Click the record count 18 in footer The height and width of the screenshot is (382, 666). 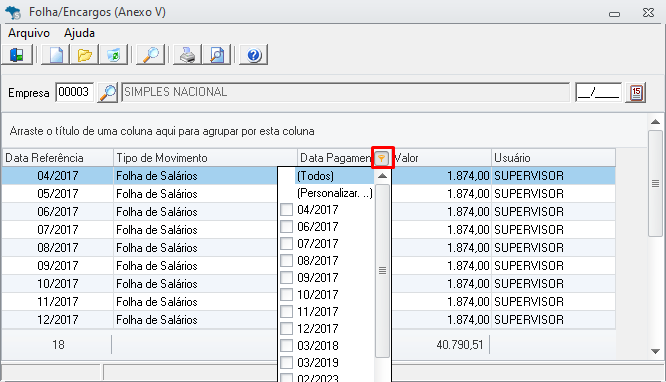(58, 345)
